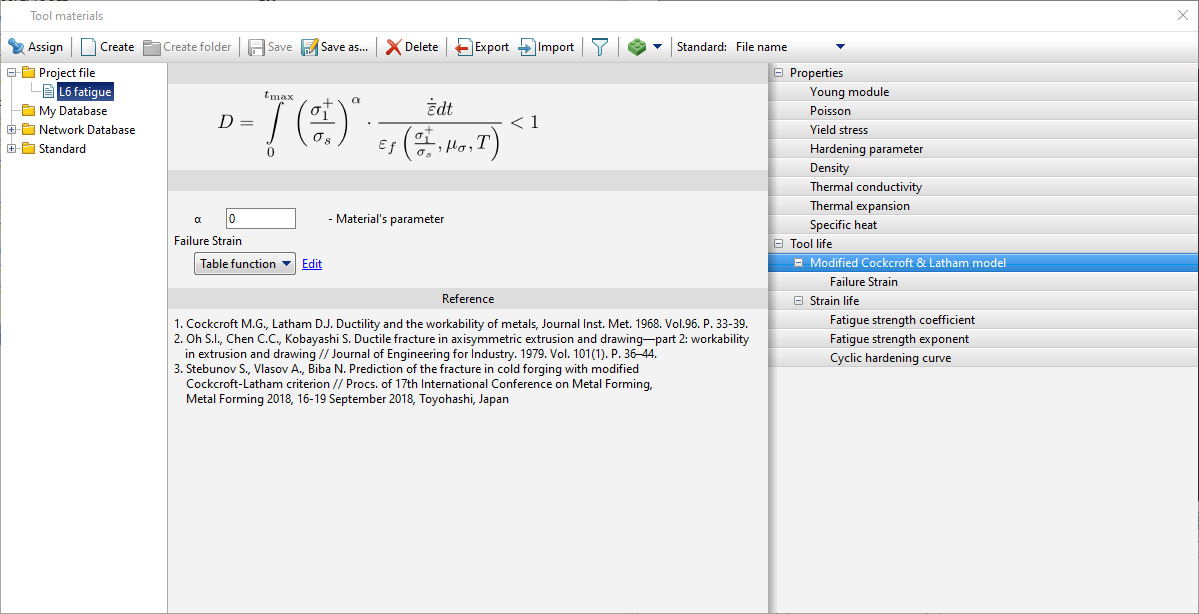
Task: Click the Create icon to make new material
Action: pyautogui.click(x=106, y=46)
